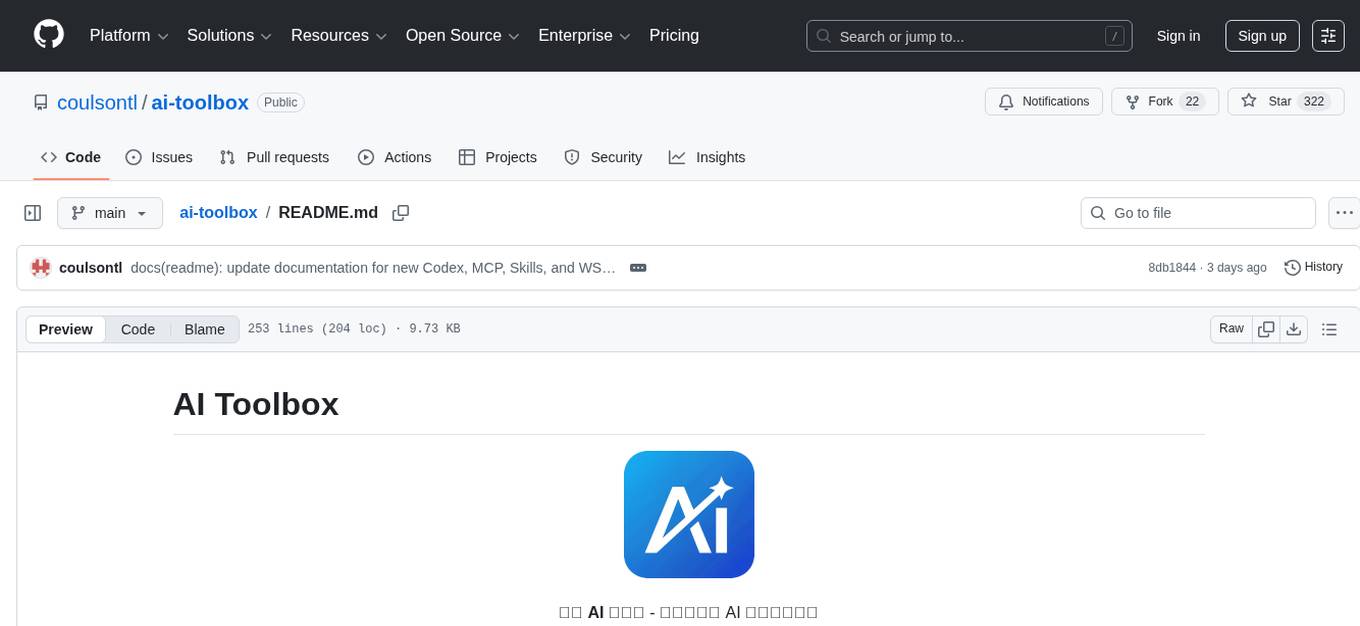Expand the truncated commit message
Viewport: 1360px width, 626px height.
click(x=637, y=267)
